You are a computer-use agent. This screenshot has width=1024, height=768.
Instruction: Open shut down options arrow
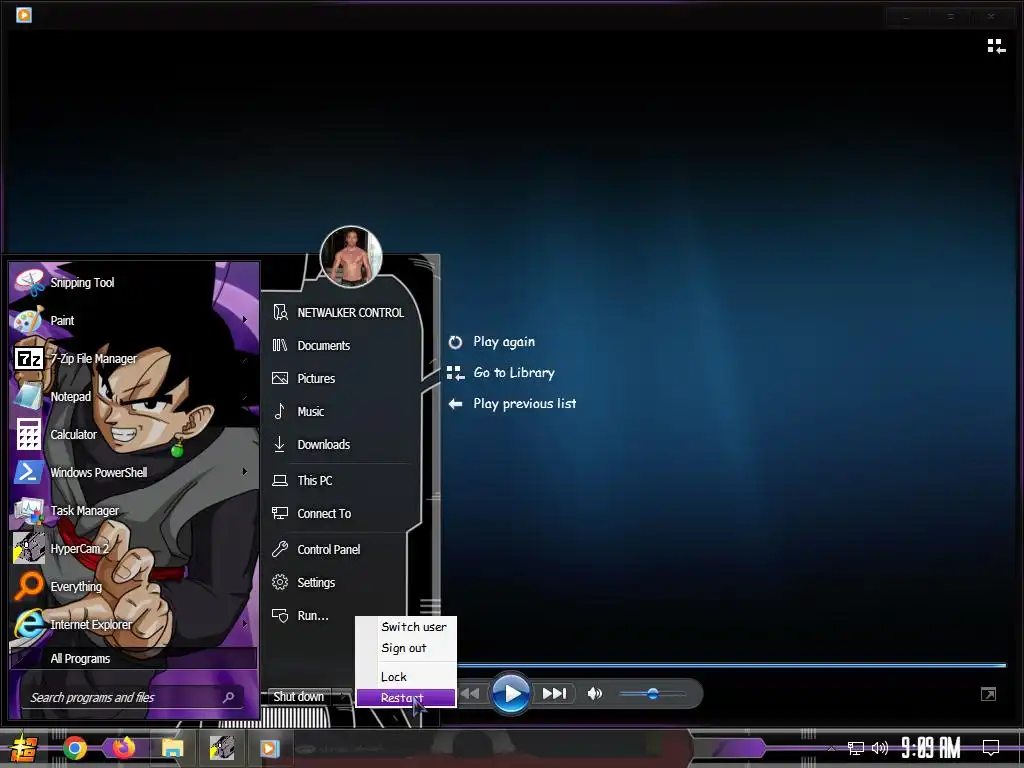coord(342,697)
